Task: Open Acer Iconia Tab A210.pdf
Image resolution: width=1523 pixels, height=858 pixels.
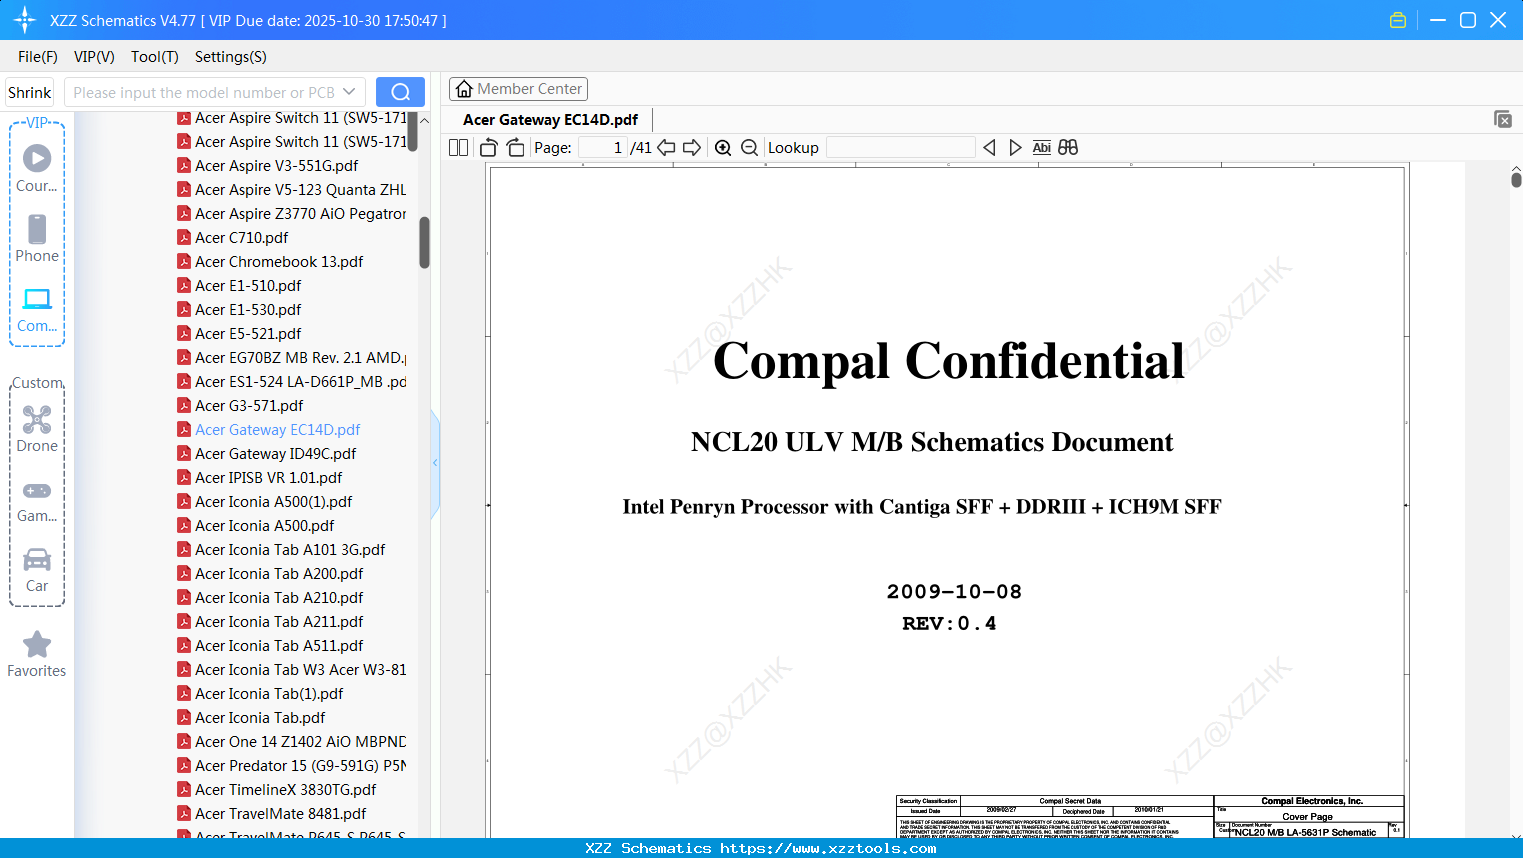Action: (270, 598)
